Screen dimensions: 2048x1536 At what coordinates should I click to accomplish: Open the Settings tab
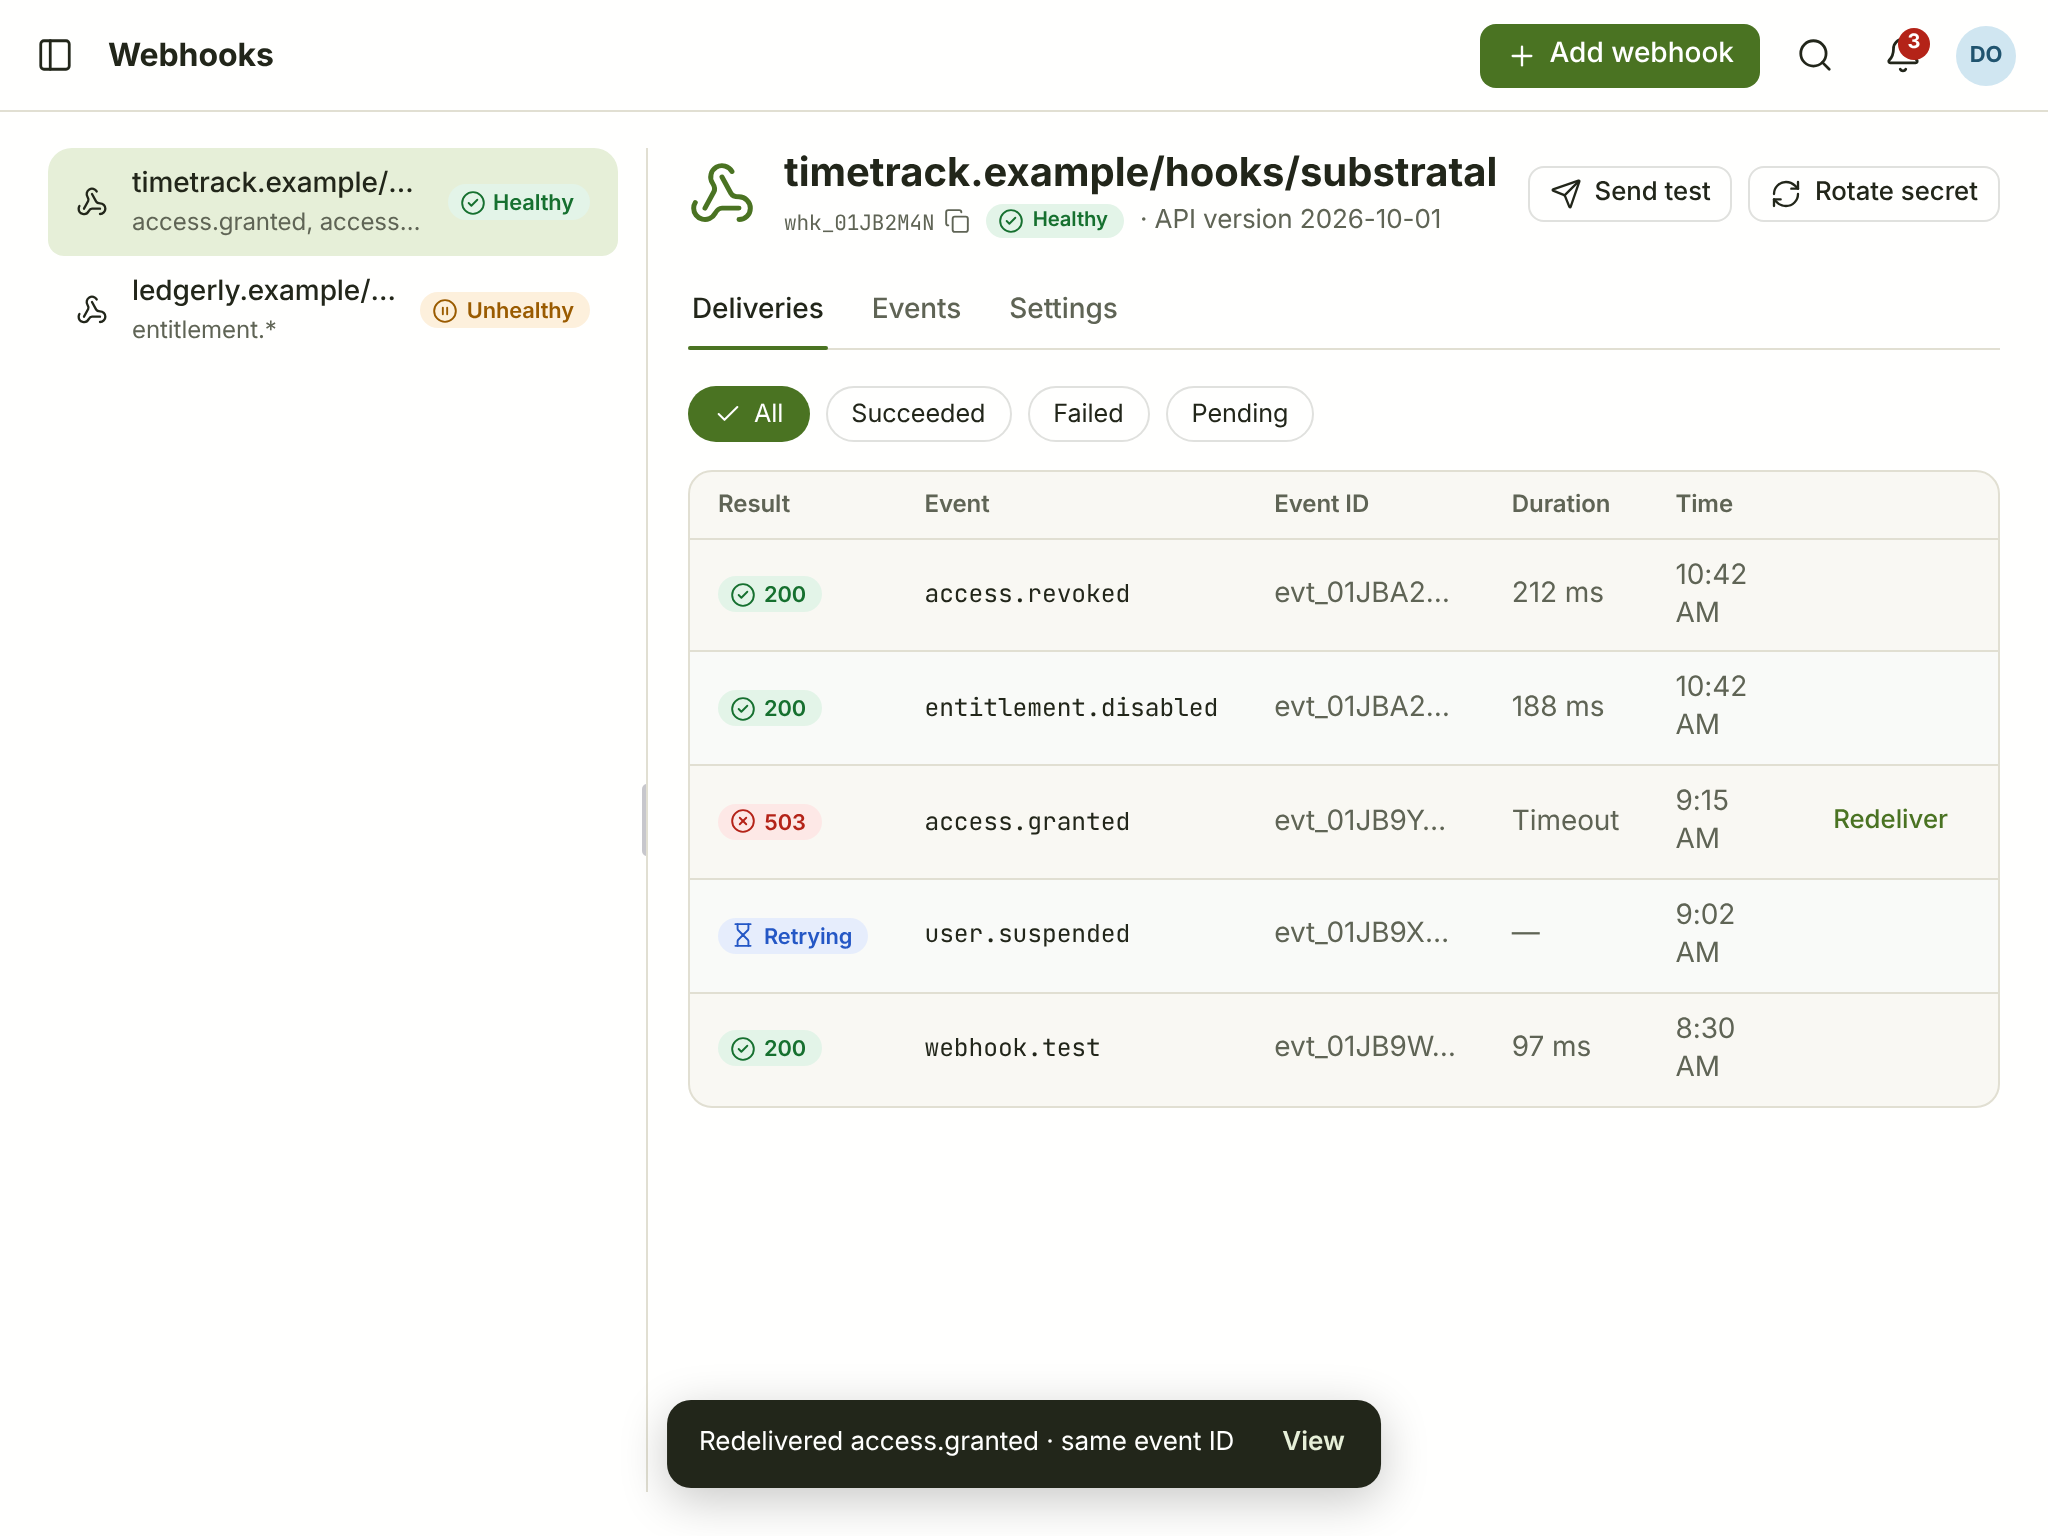1063,309
